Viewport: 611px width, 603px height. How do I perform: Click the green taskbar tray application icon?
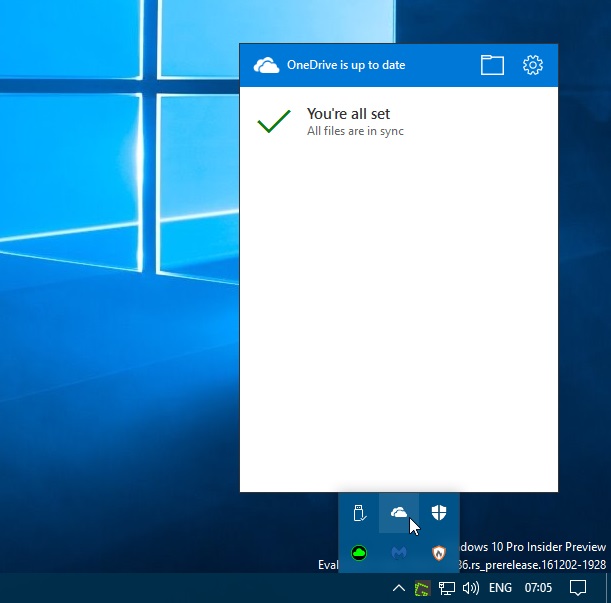click(x=422, y=588)
